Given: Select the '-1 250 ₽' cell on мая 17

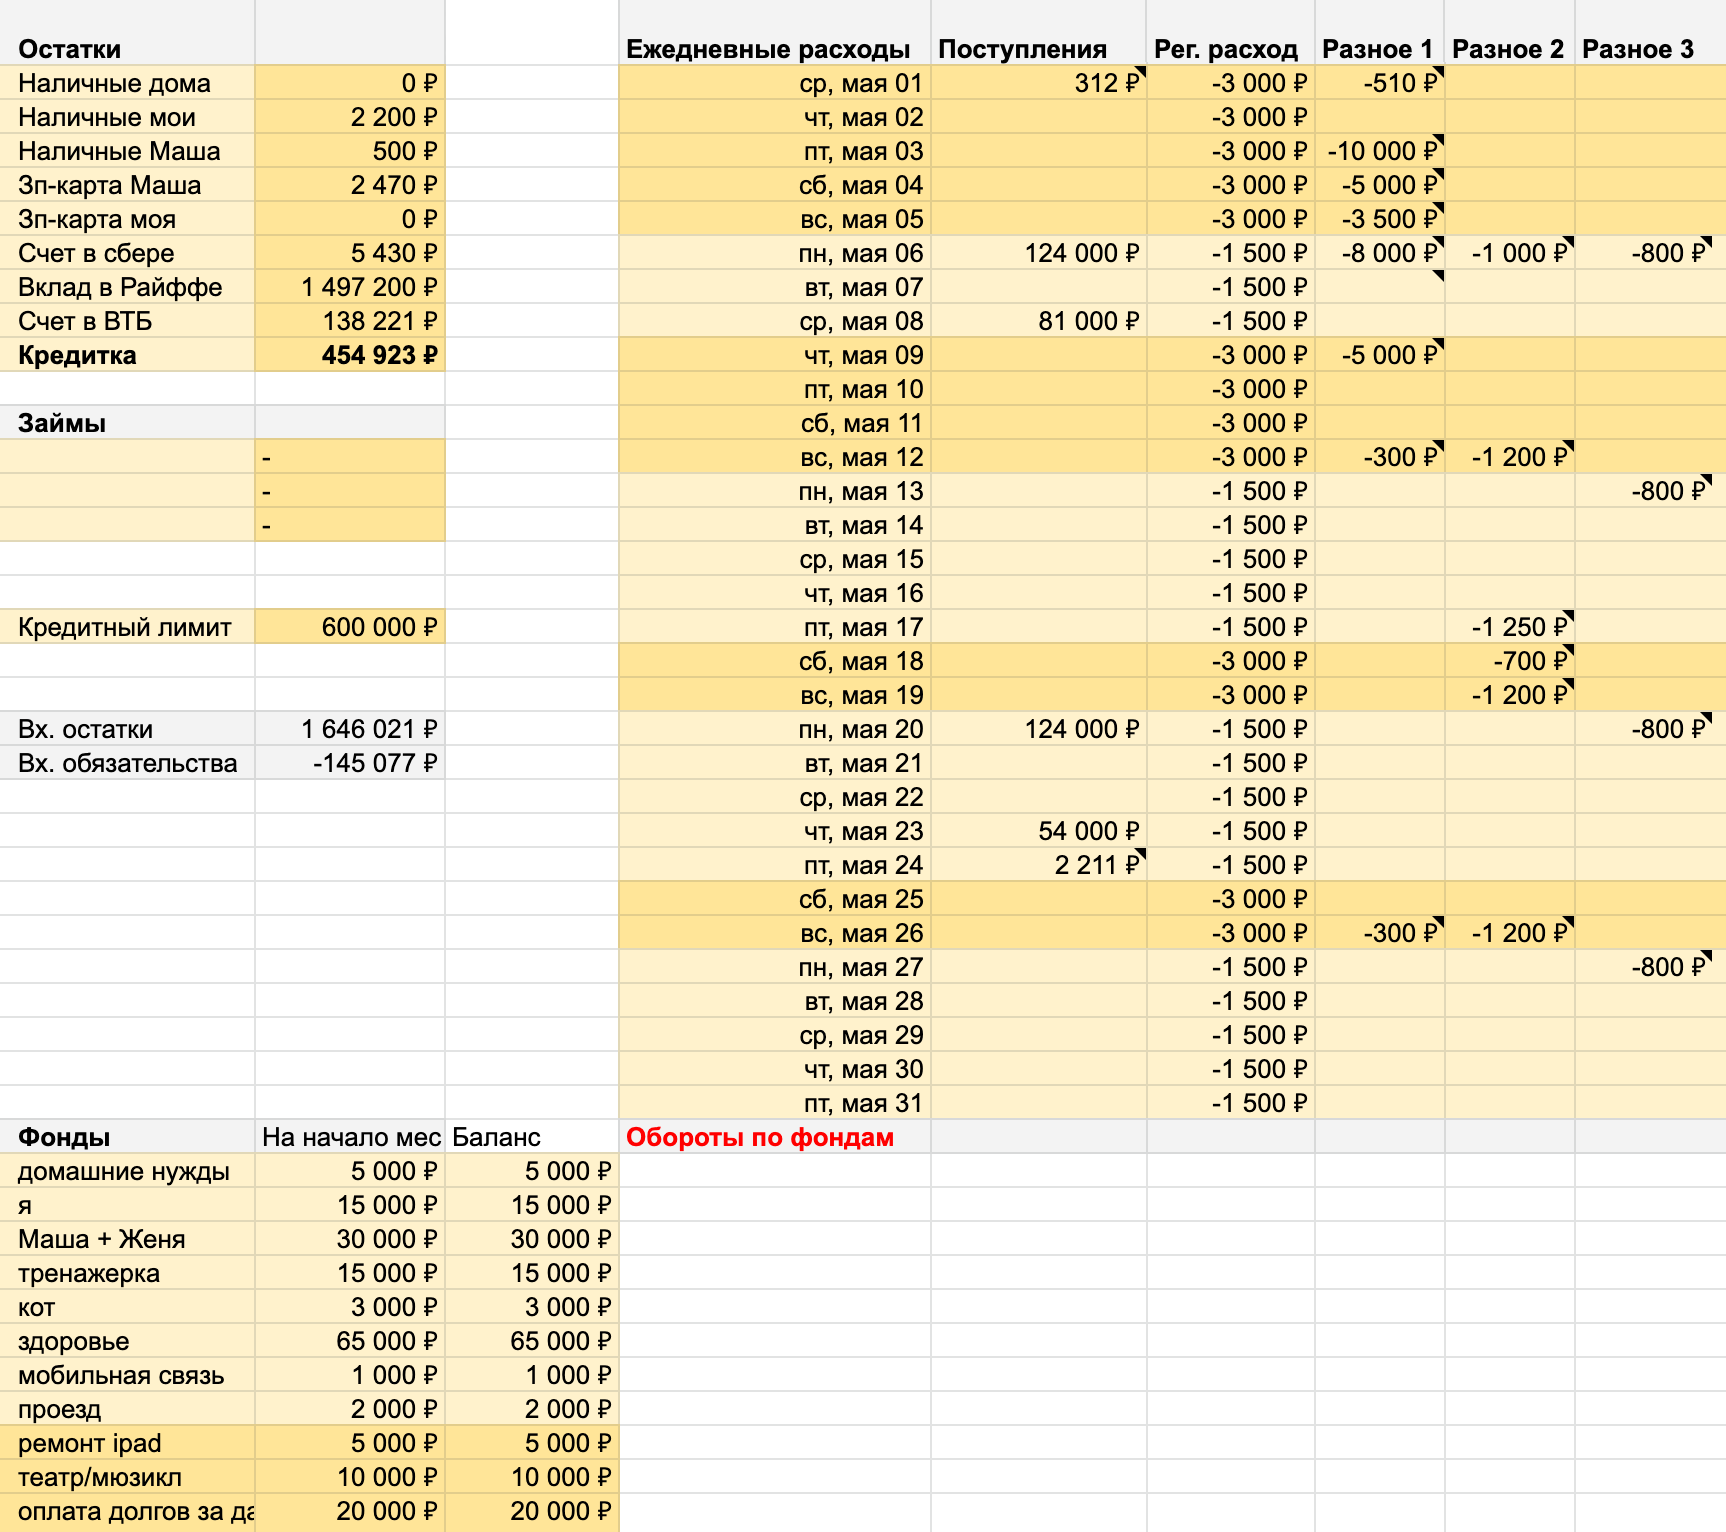Looking at the screenshot, I should (1510, 627).
